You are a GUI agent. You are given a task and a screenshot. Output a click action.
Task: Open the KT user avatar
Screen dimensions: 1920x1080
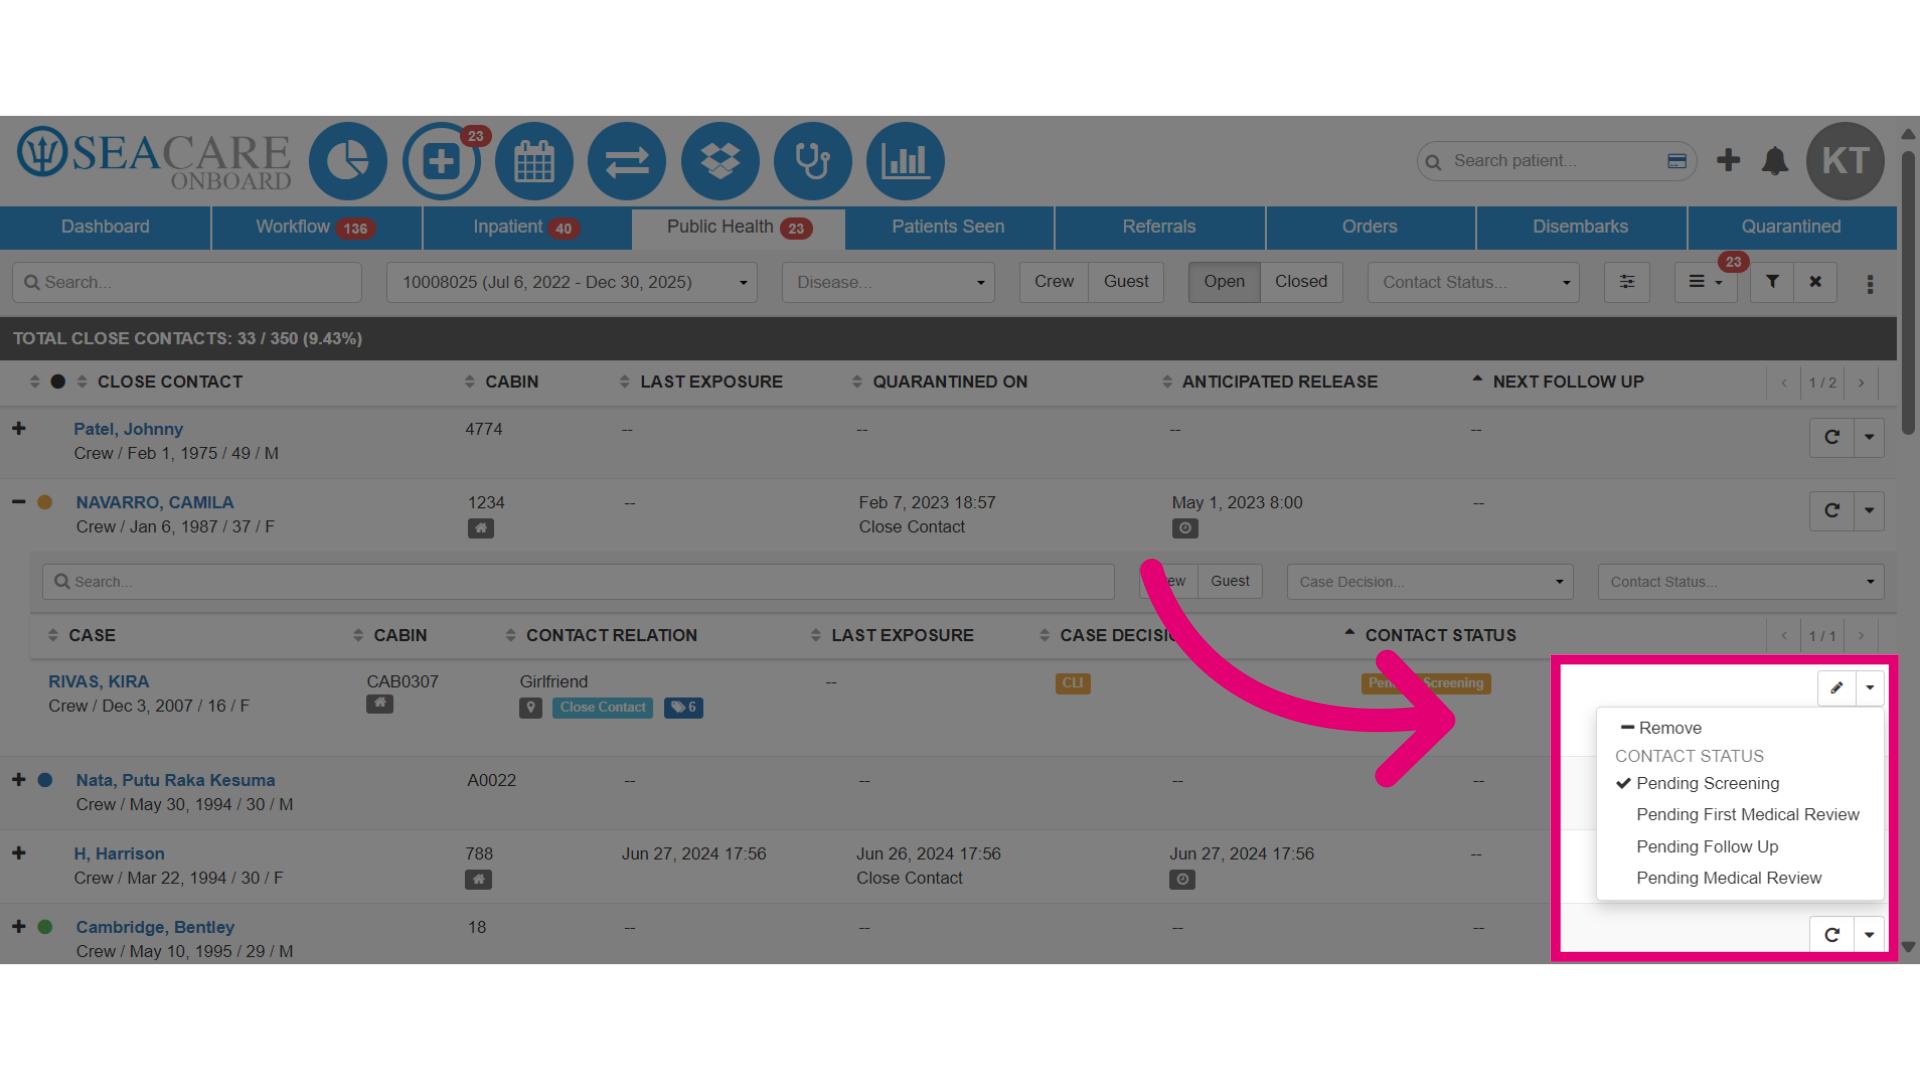coord(1845,161)
